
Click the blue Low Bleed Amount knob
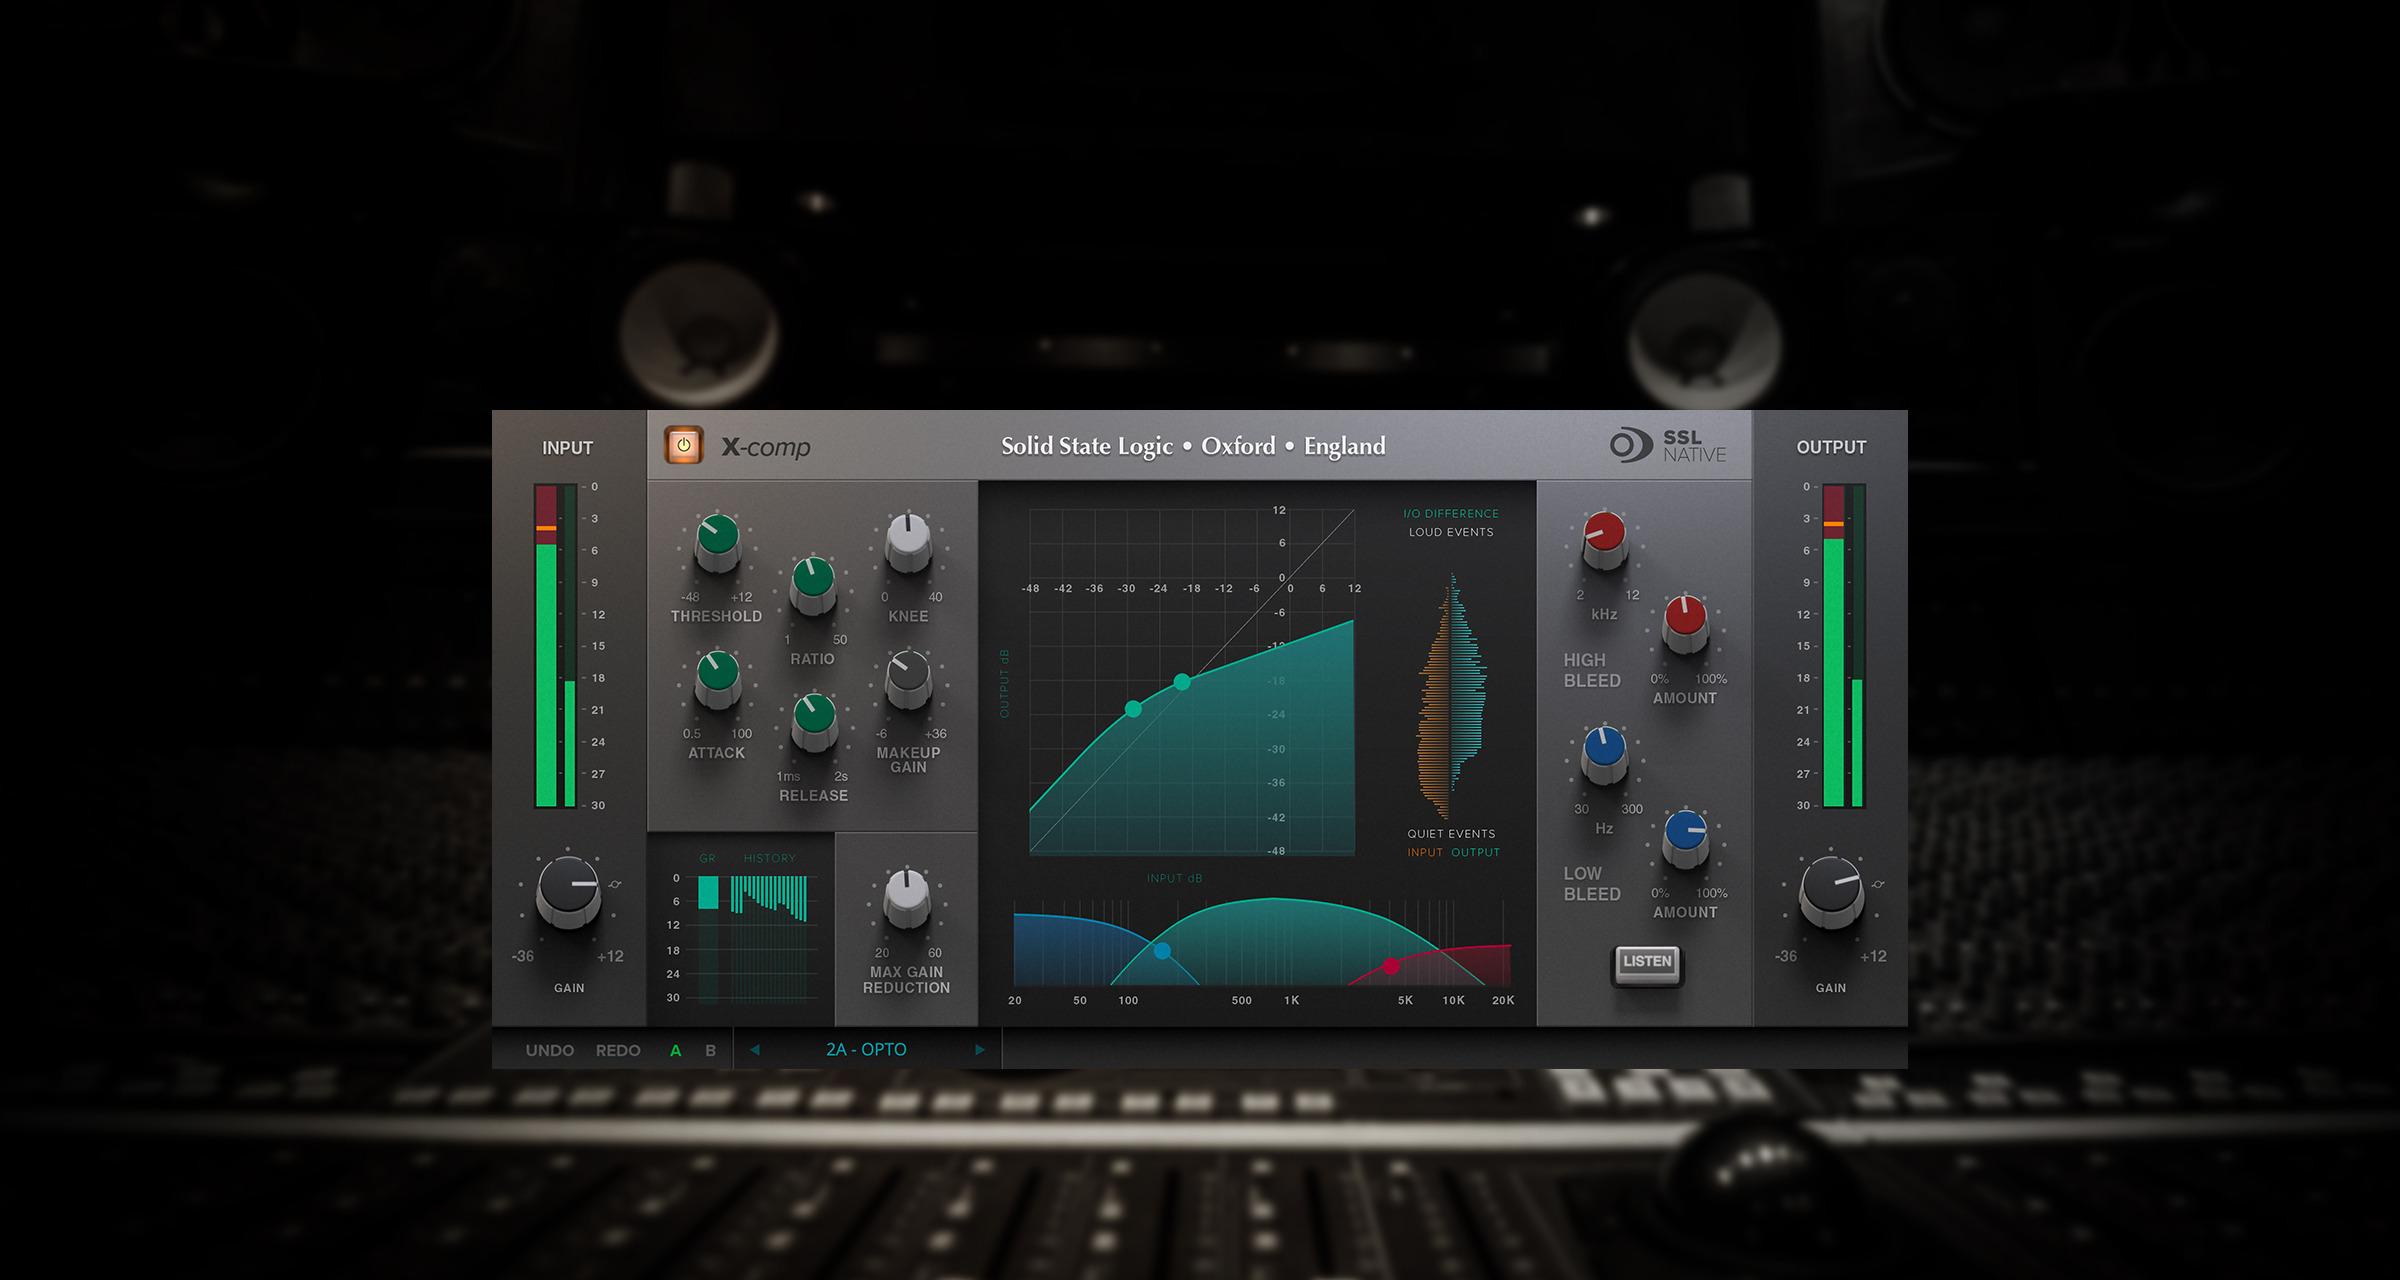click(1685, 837)
